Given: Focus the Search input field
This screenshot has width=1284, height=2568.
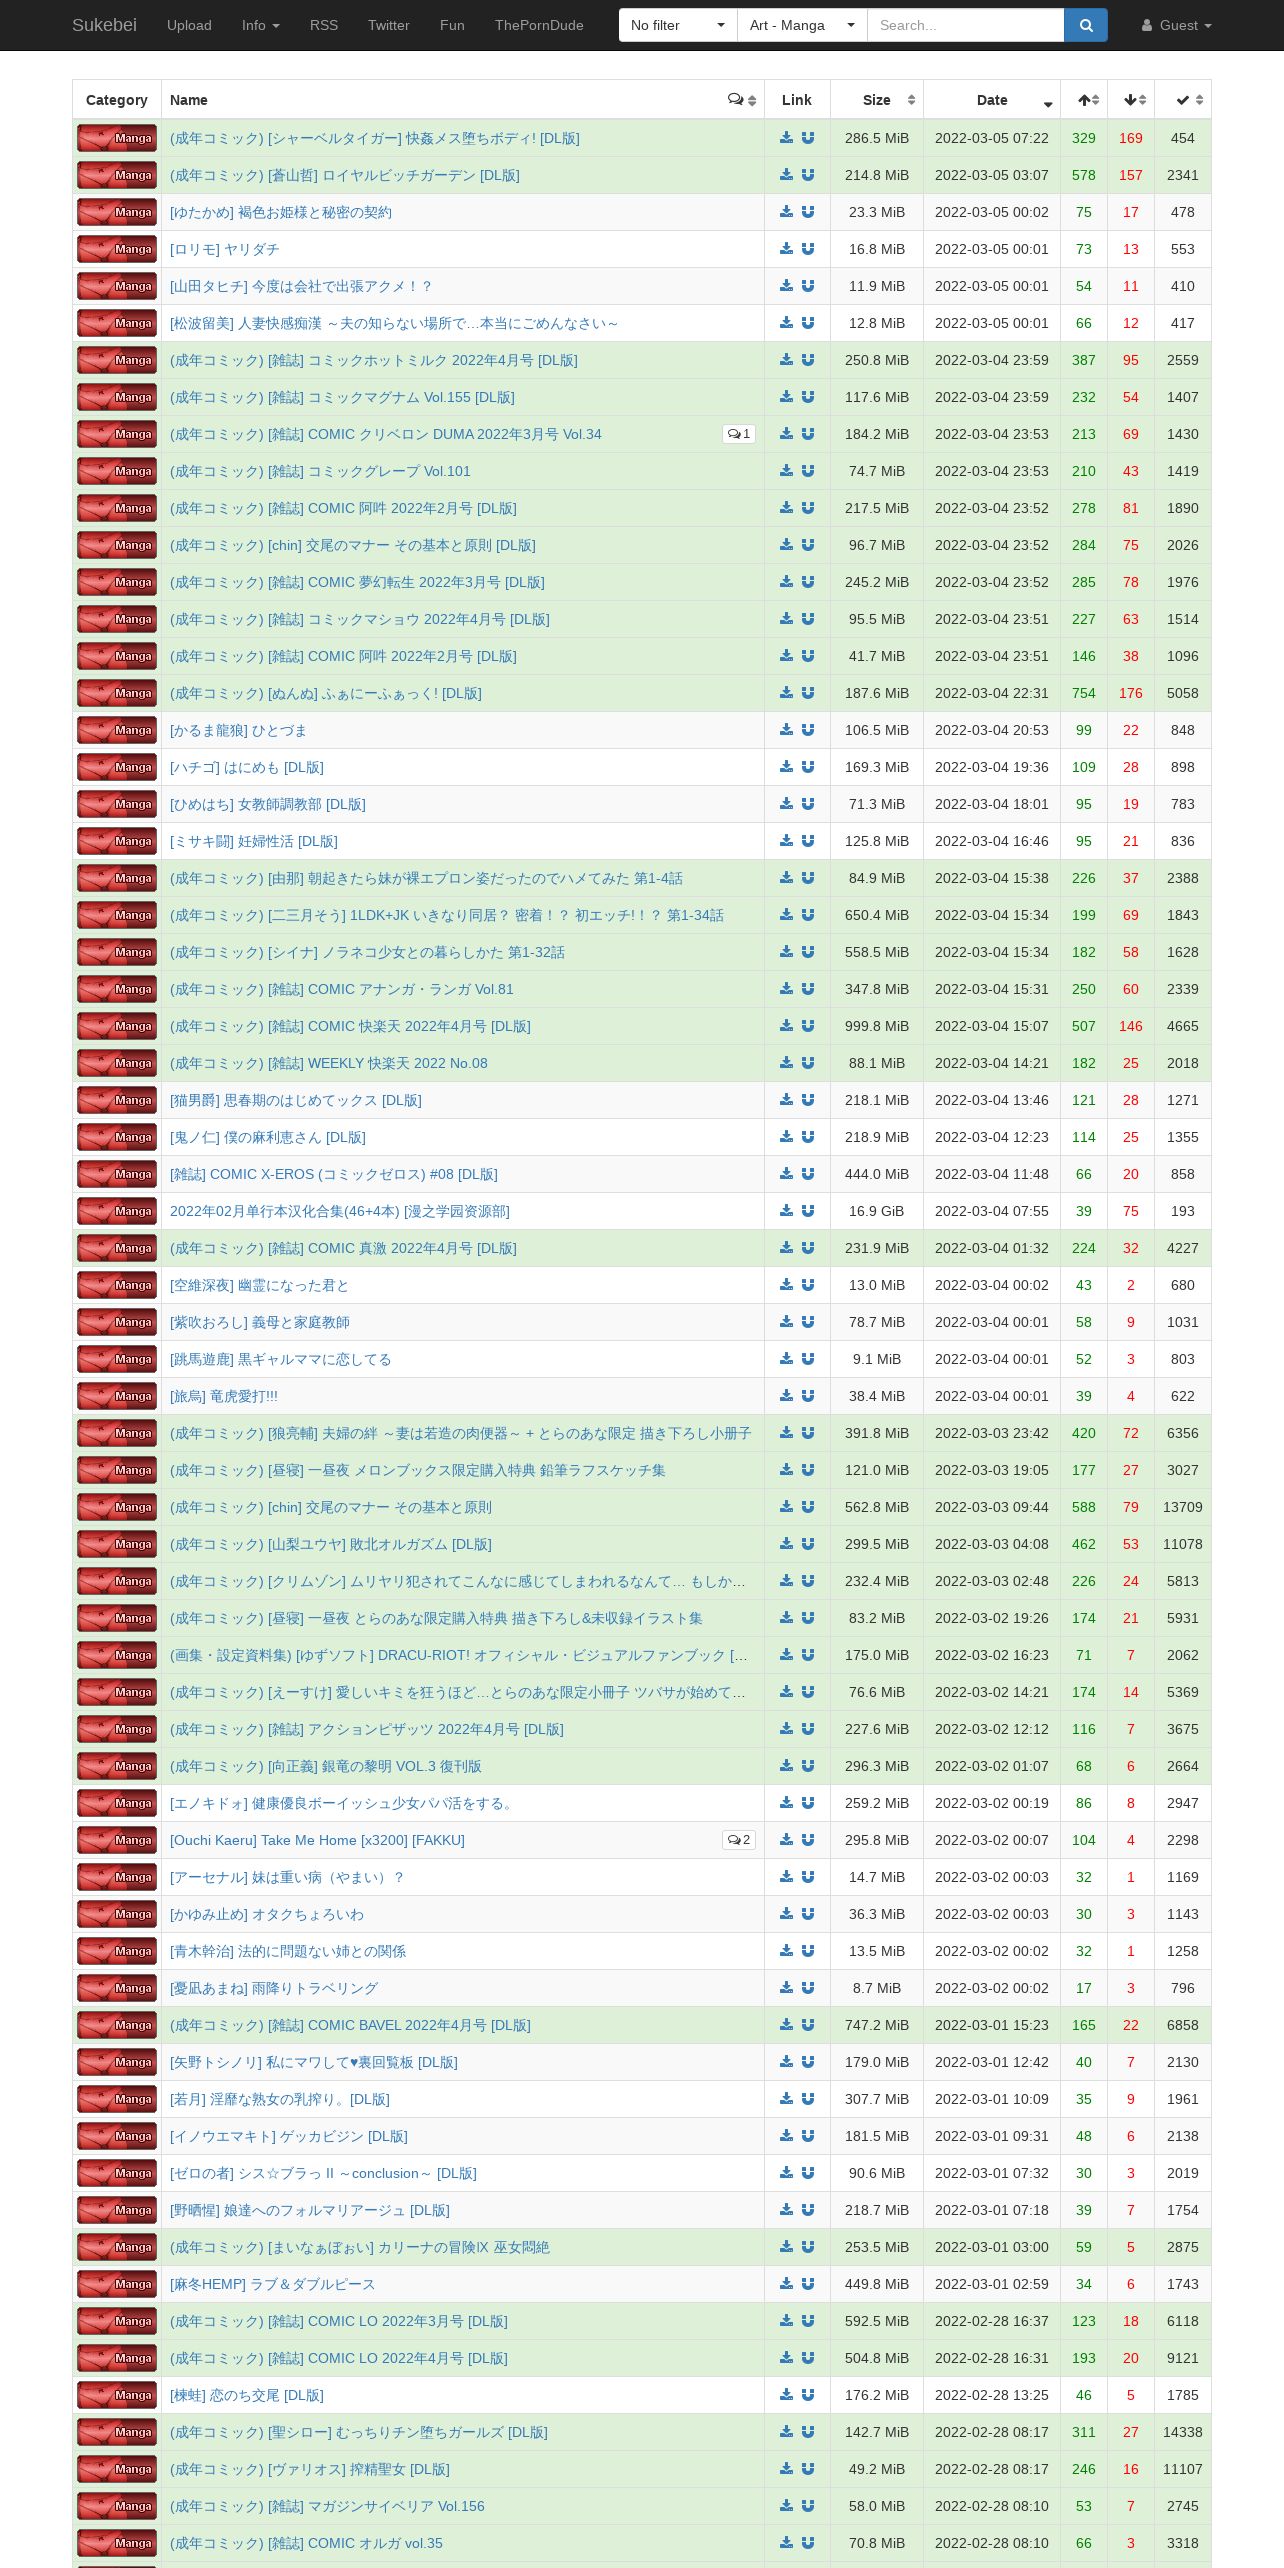Looking at the screenshot, I should click(x=965, y=25).
